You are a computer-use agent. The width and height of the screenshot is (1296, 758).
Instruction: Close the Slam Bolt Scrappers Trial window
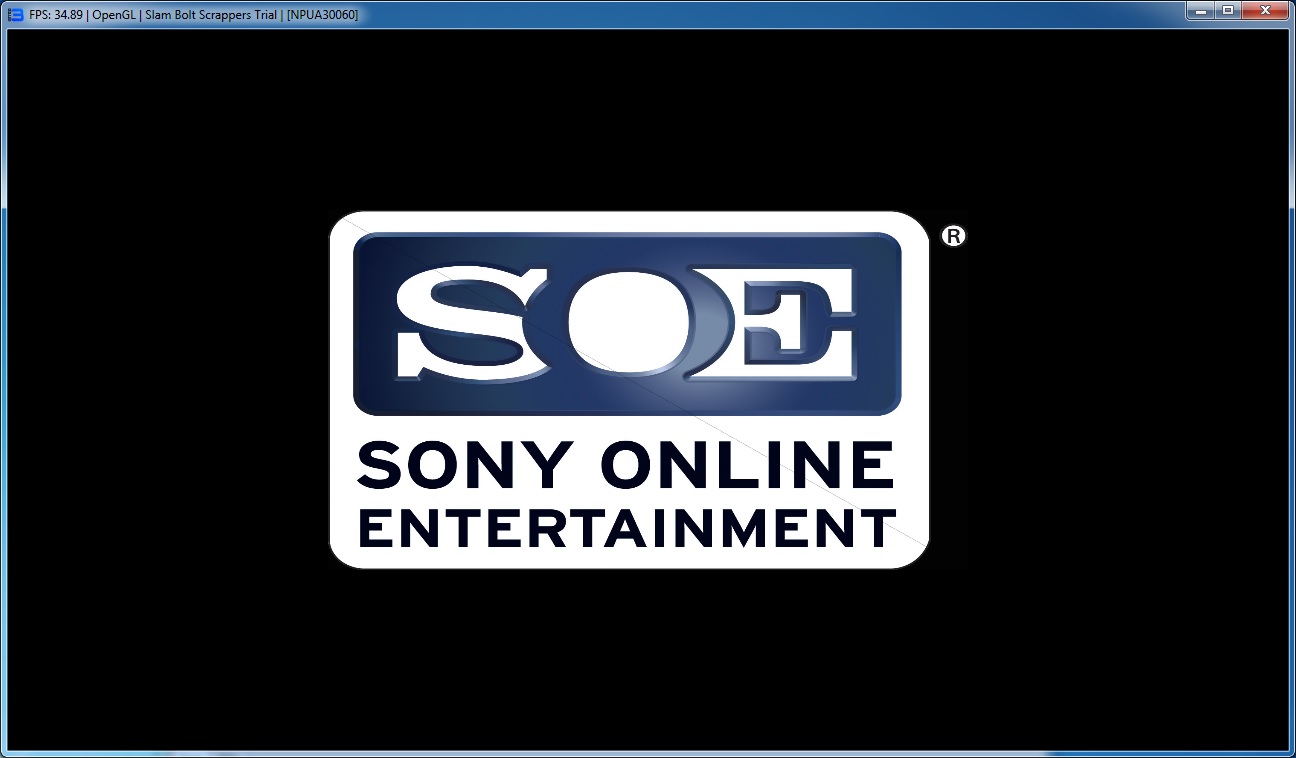click(1265, 10)
